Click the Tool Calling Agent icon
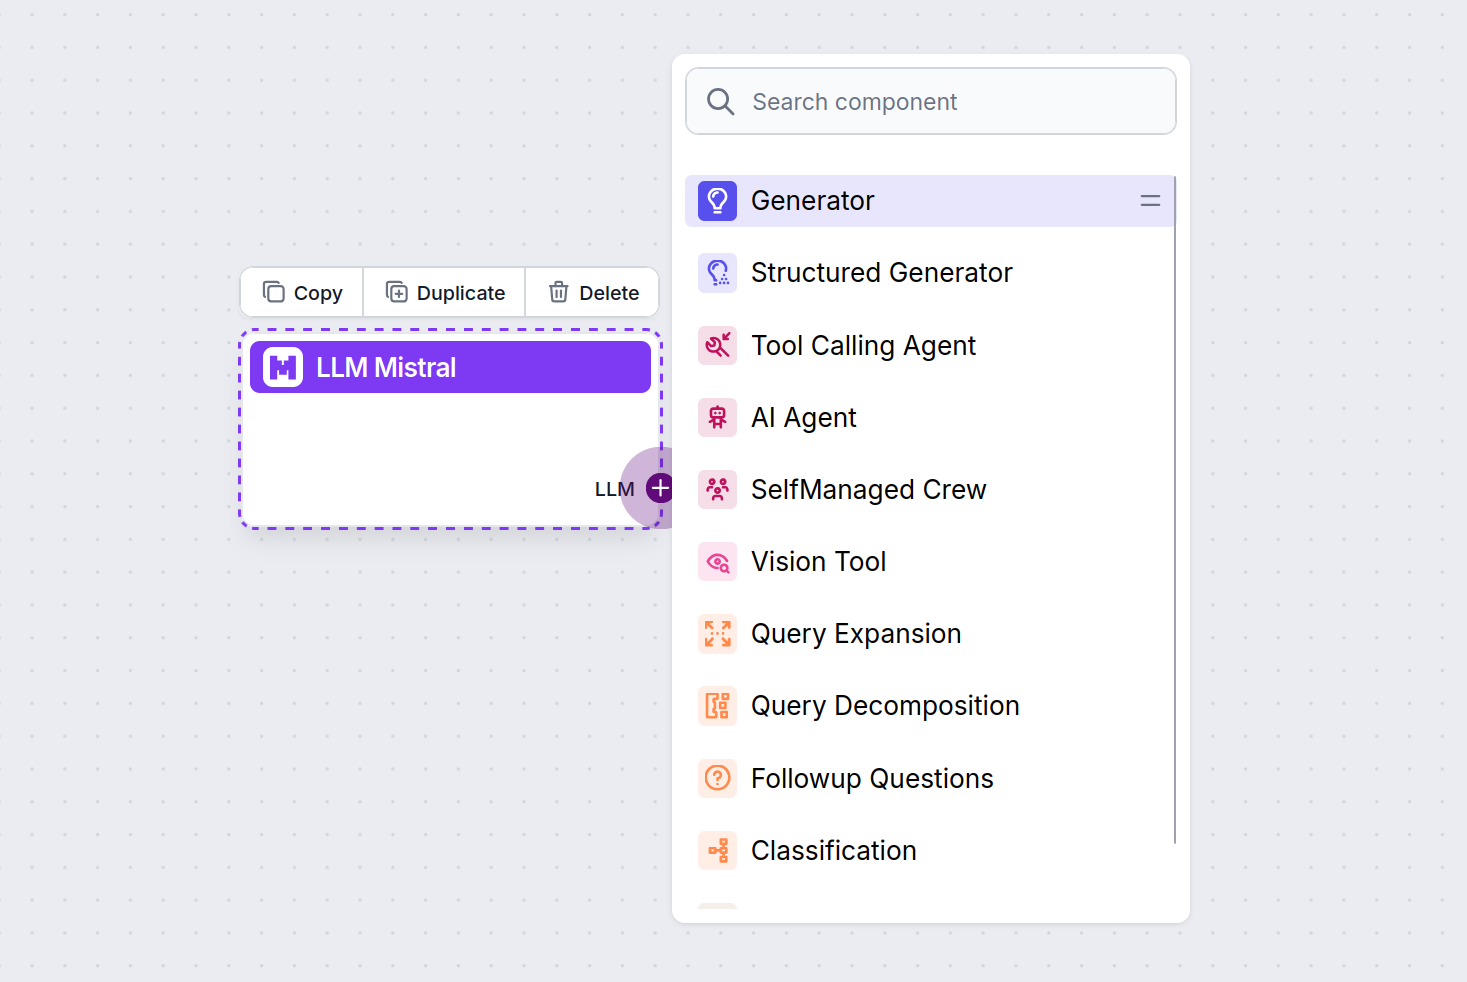 pyautogui.click(x=717, y=346)
